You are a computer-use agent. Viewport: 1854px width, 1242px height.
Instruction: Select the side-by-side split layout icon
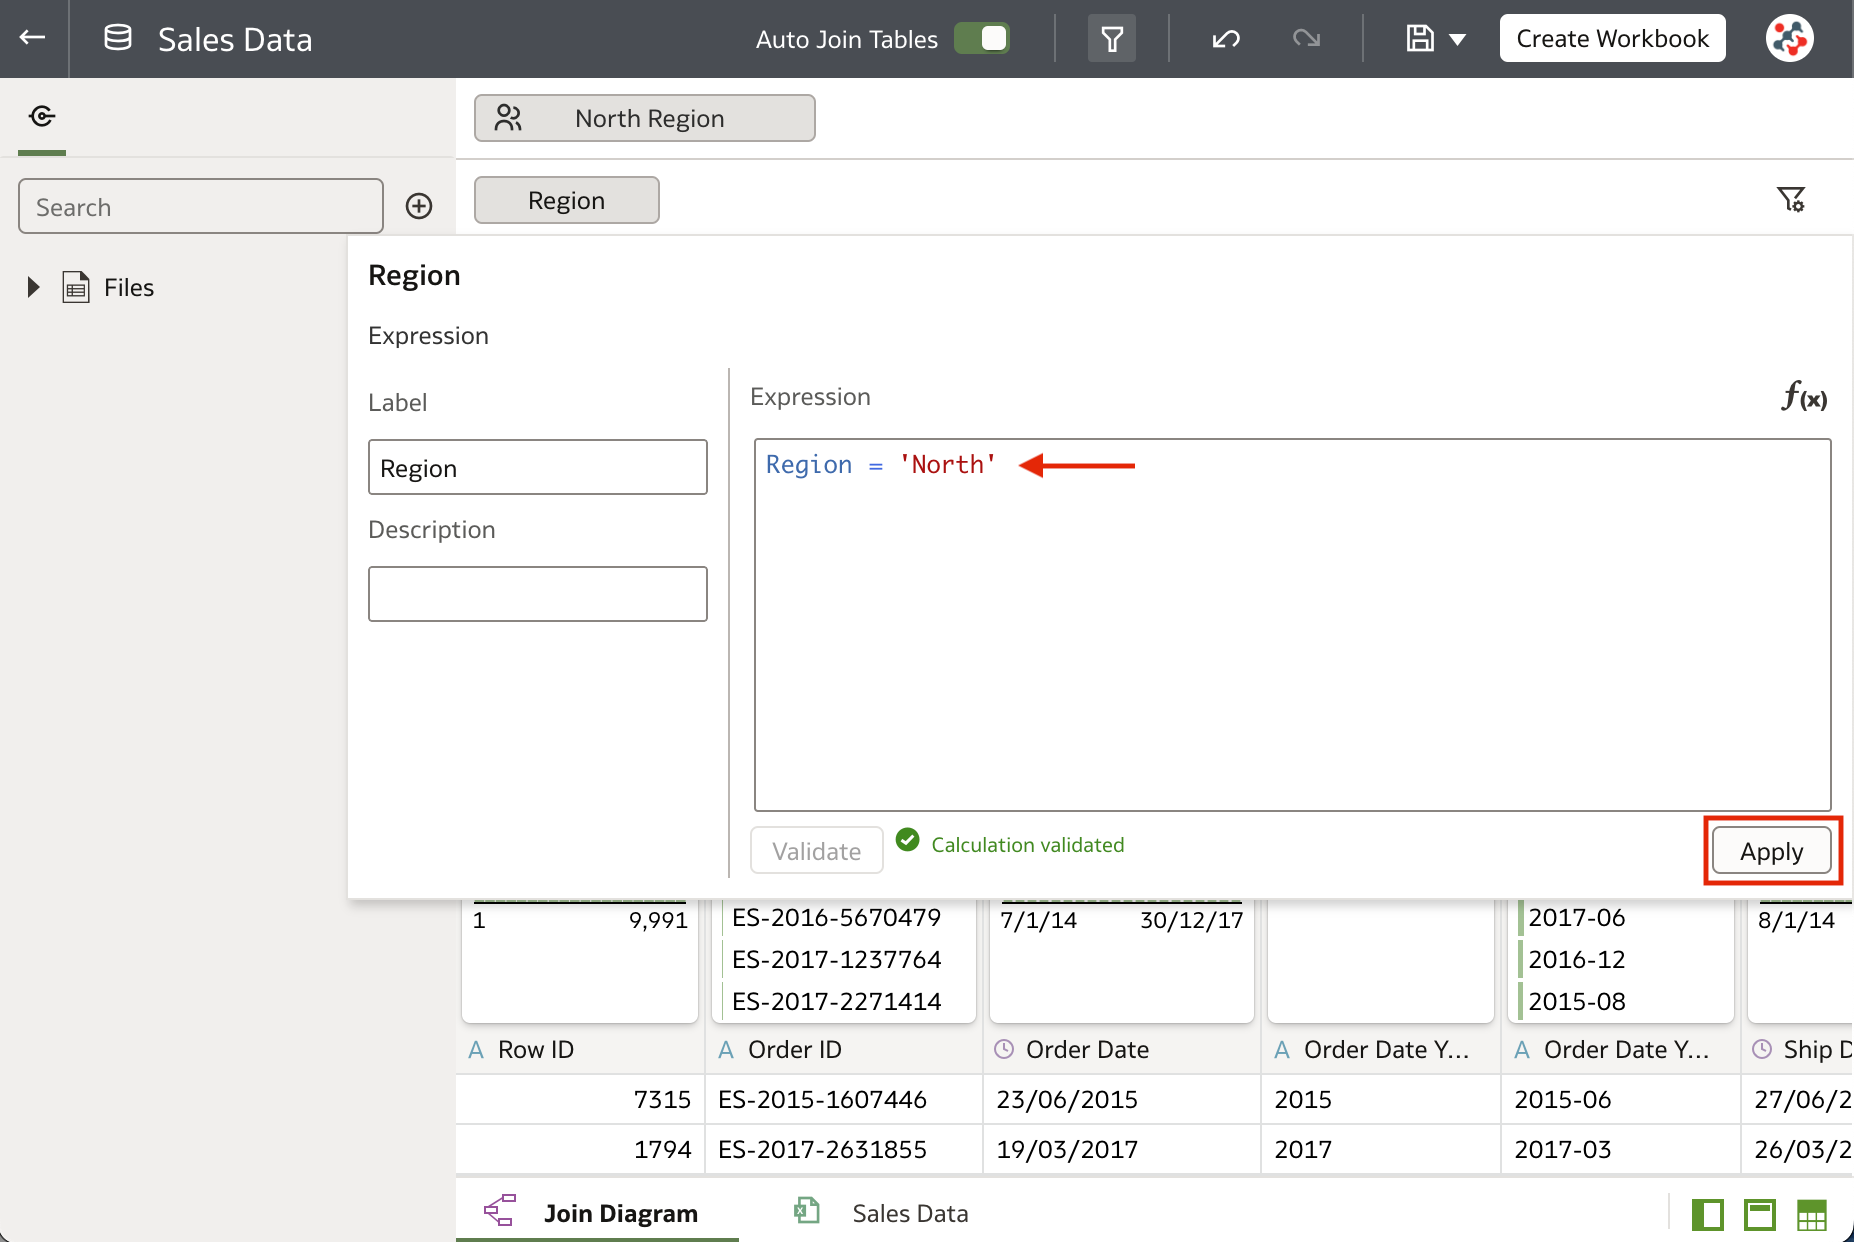click(x=1707, y=1215)
